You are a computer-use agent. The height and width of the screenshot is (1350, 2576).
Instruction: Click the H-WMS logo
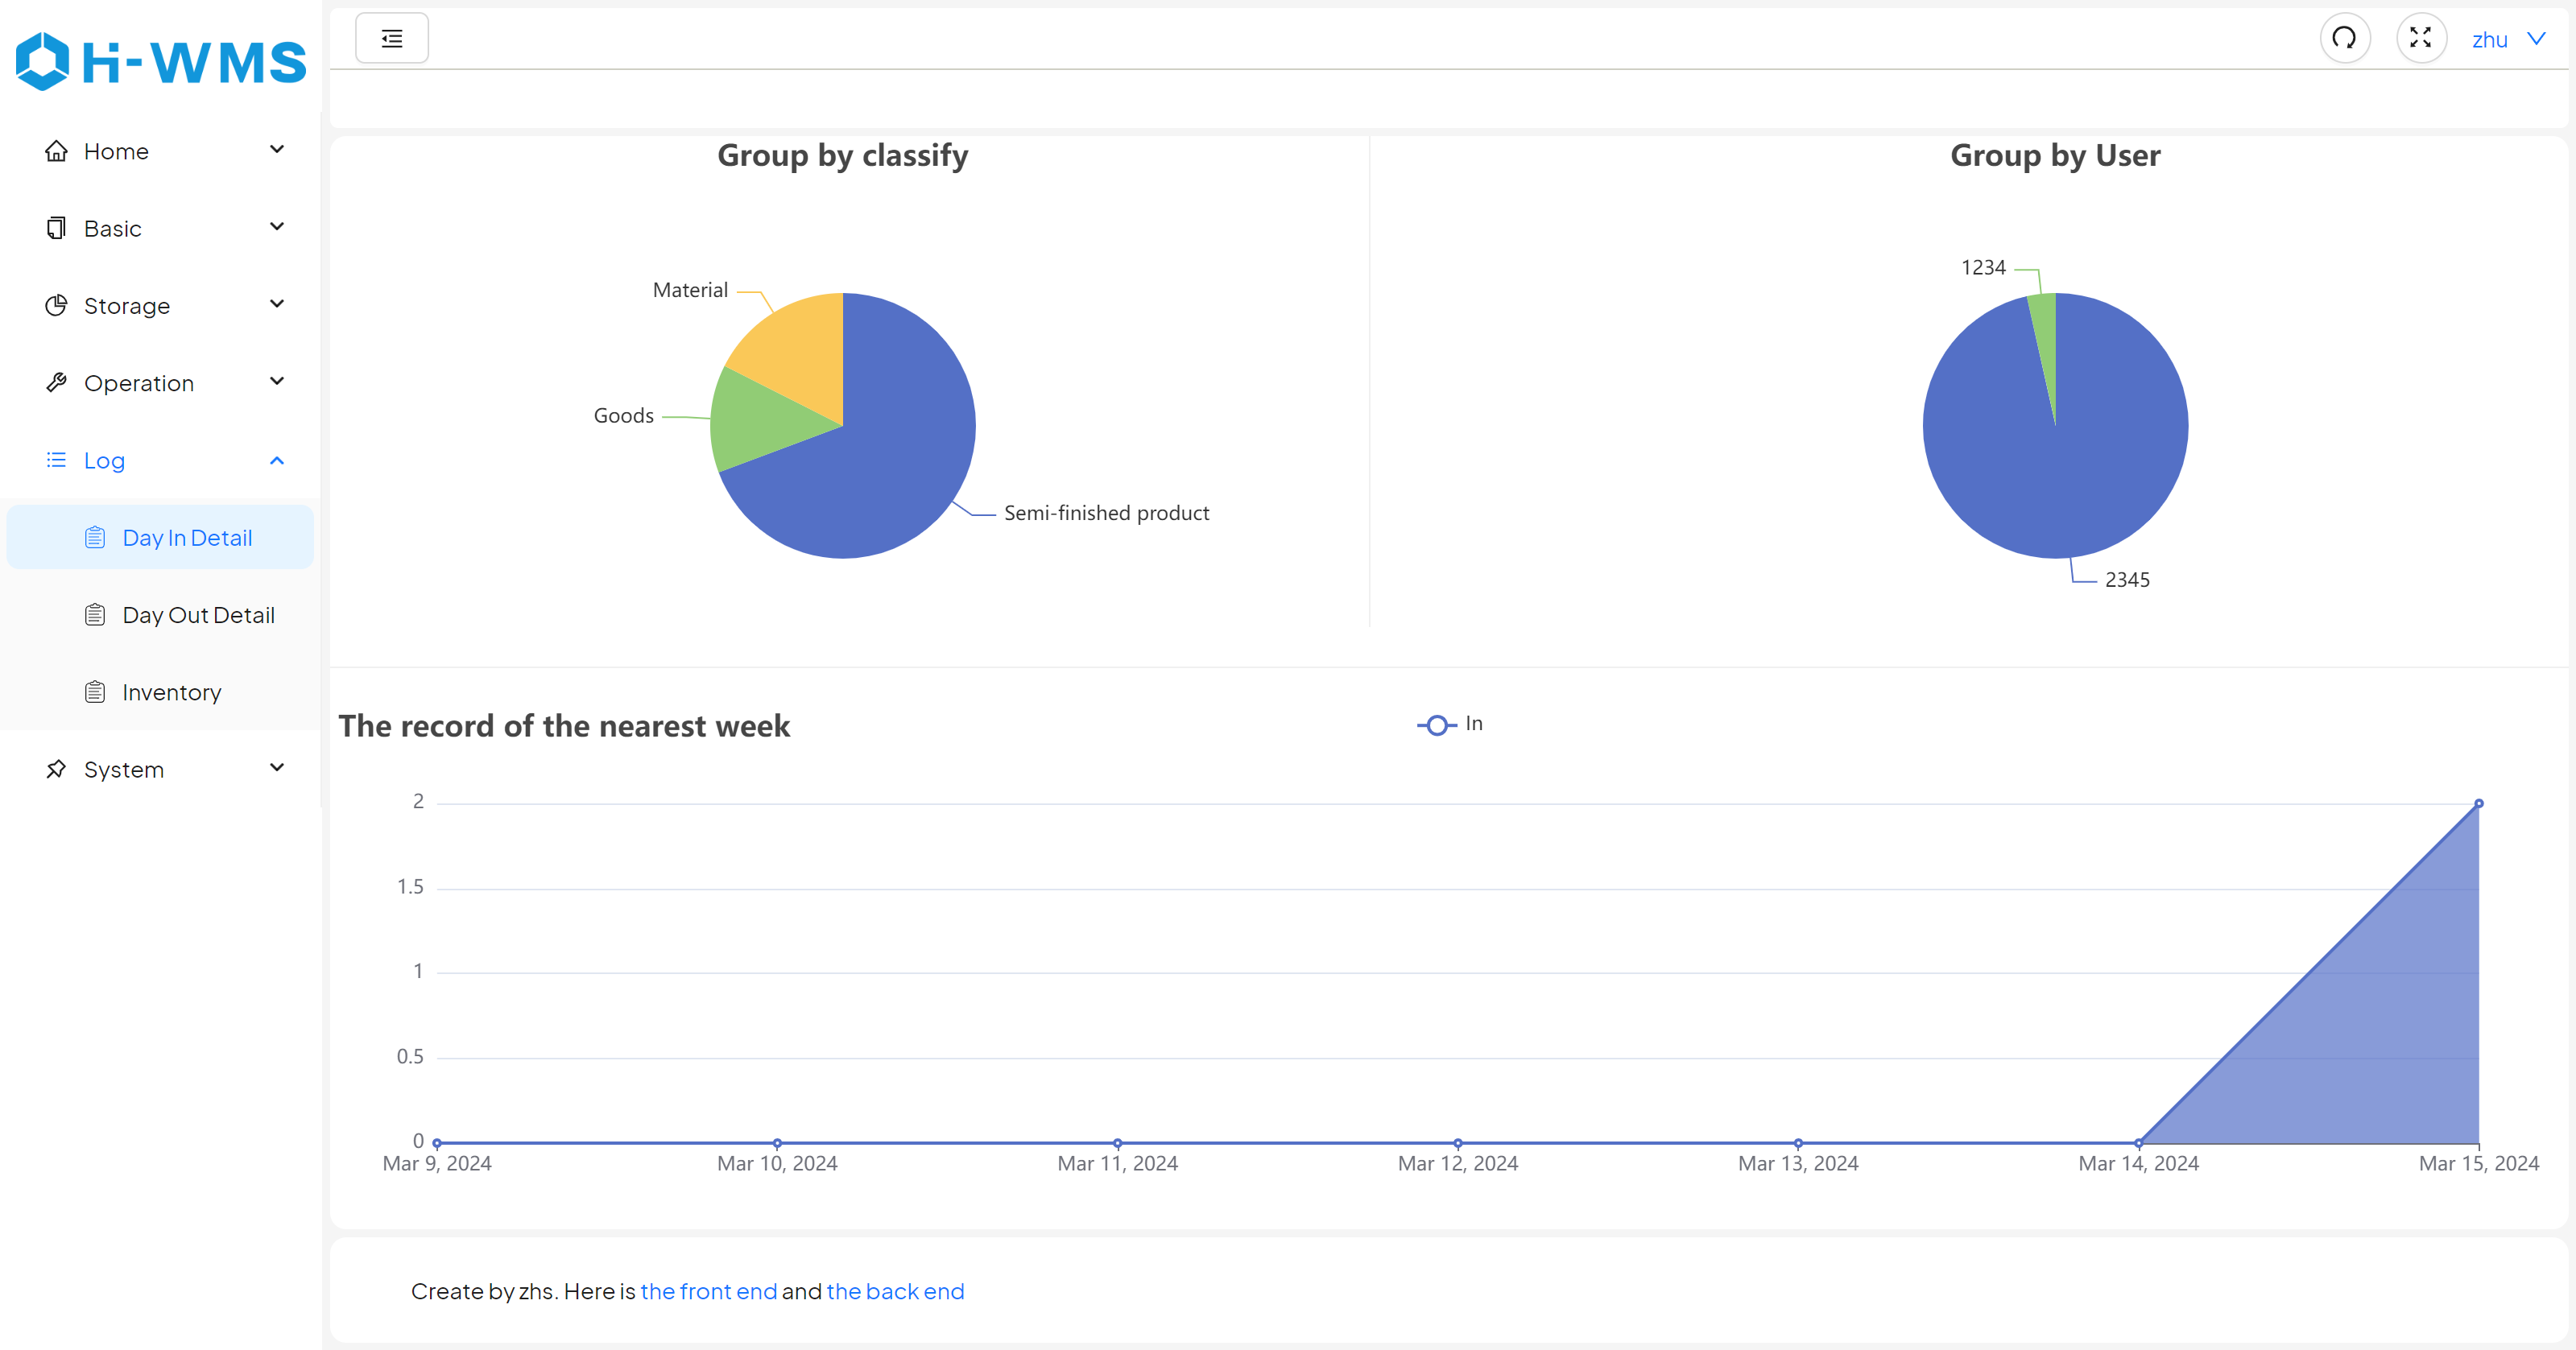pos(160,61)
